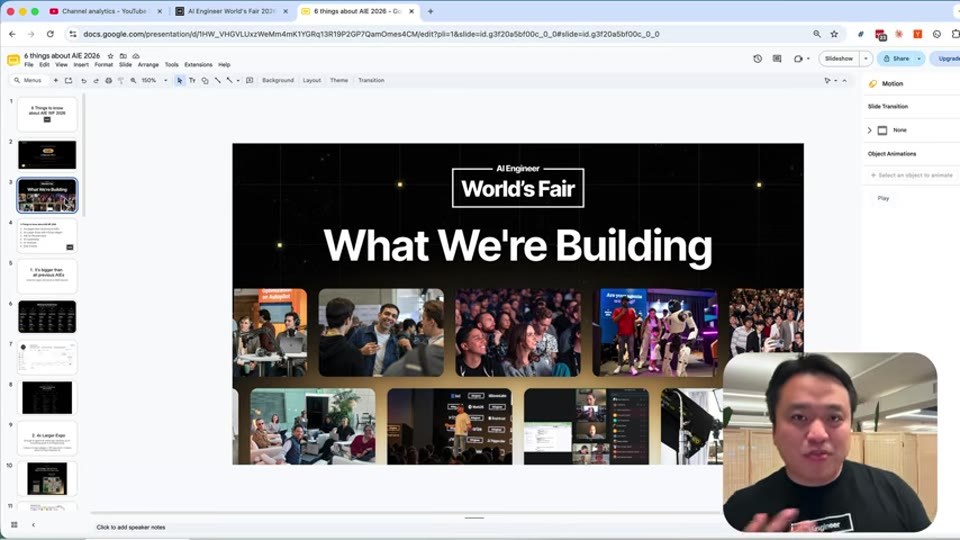Open the Insert menu

(x=81, y=64)
